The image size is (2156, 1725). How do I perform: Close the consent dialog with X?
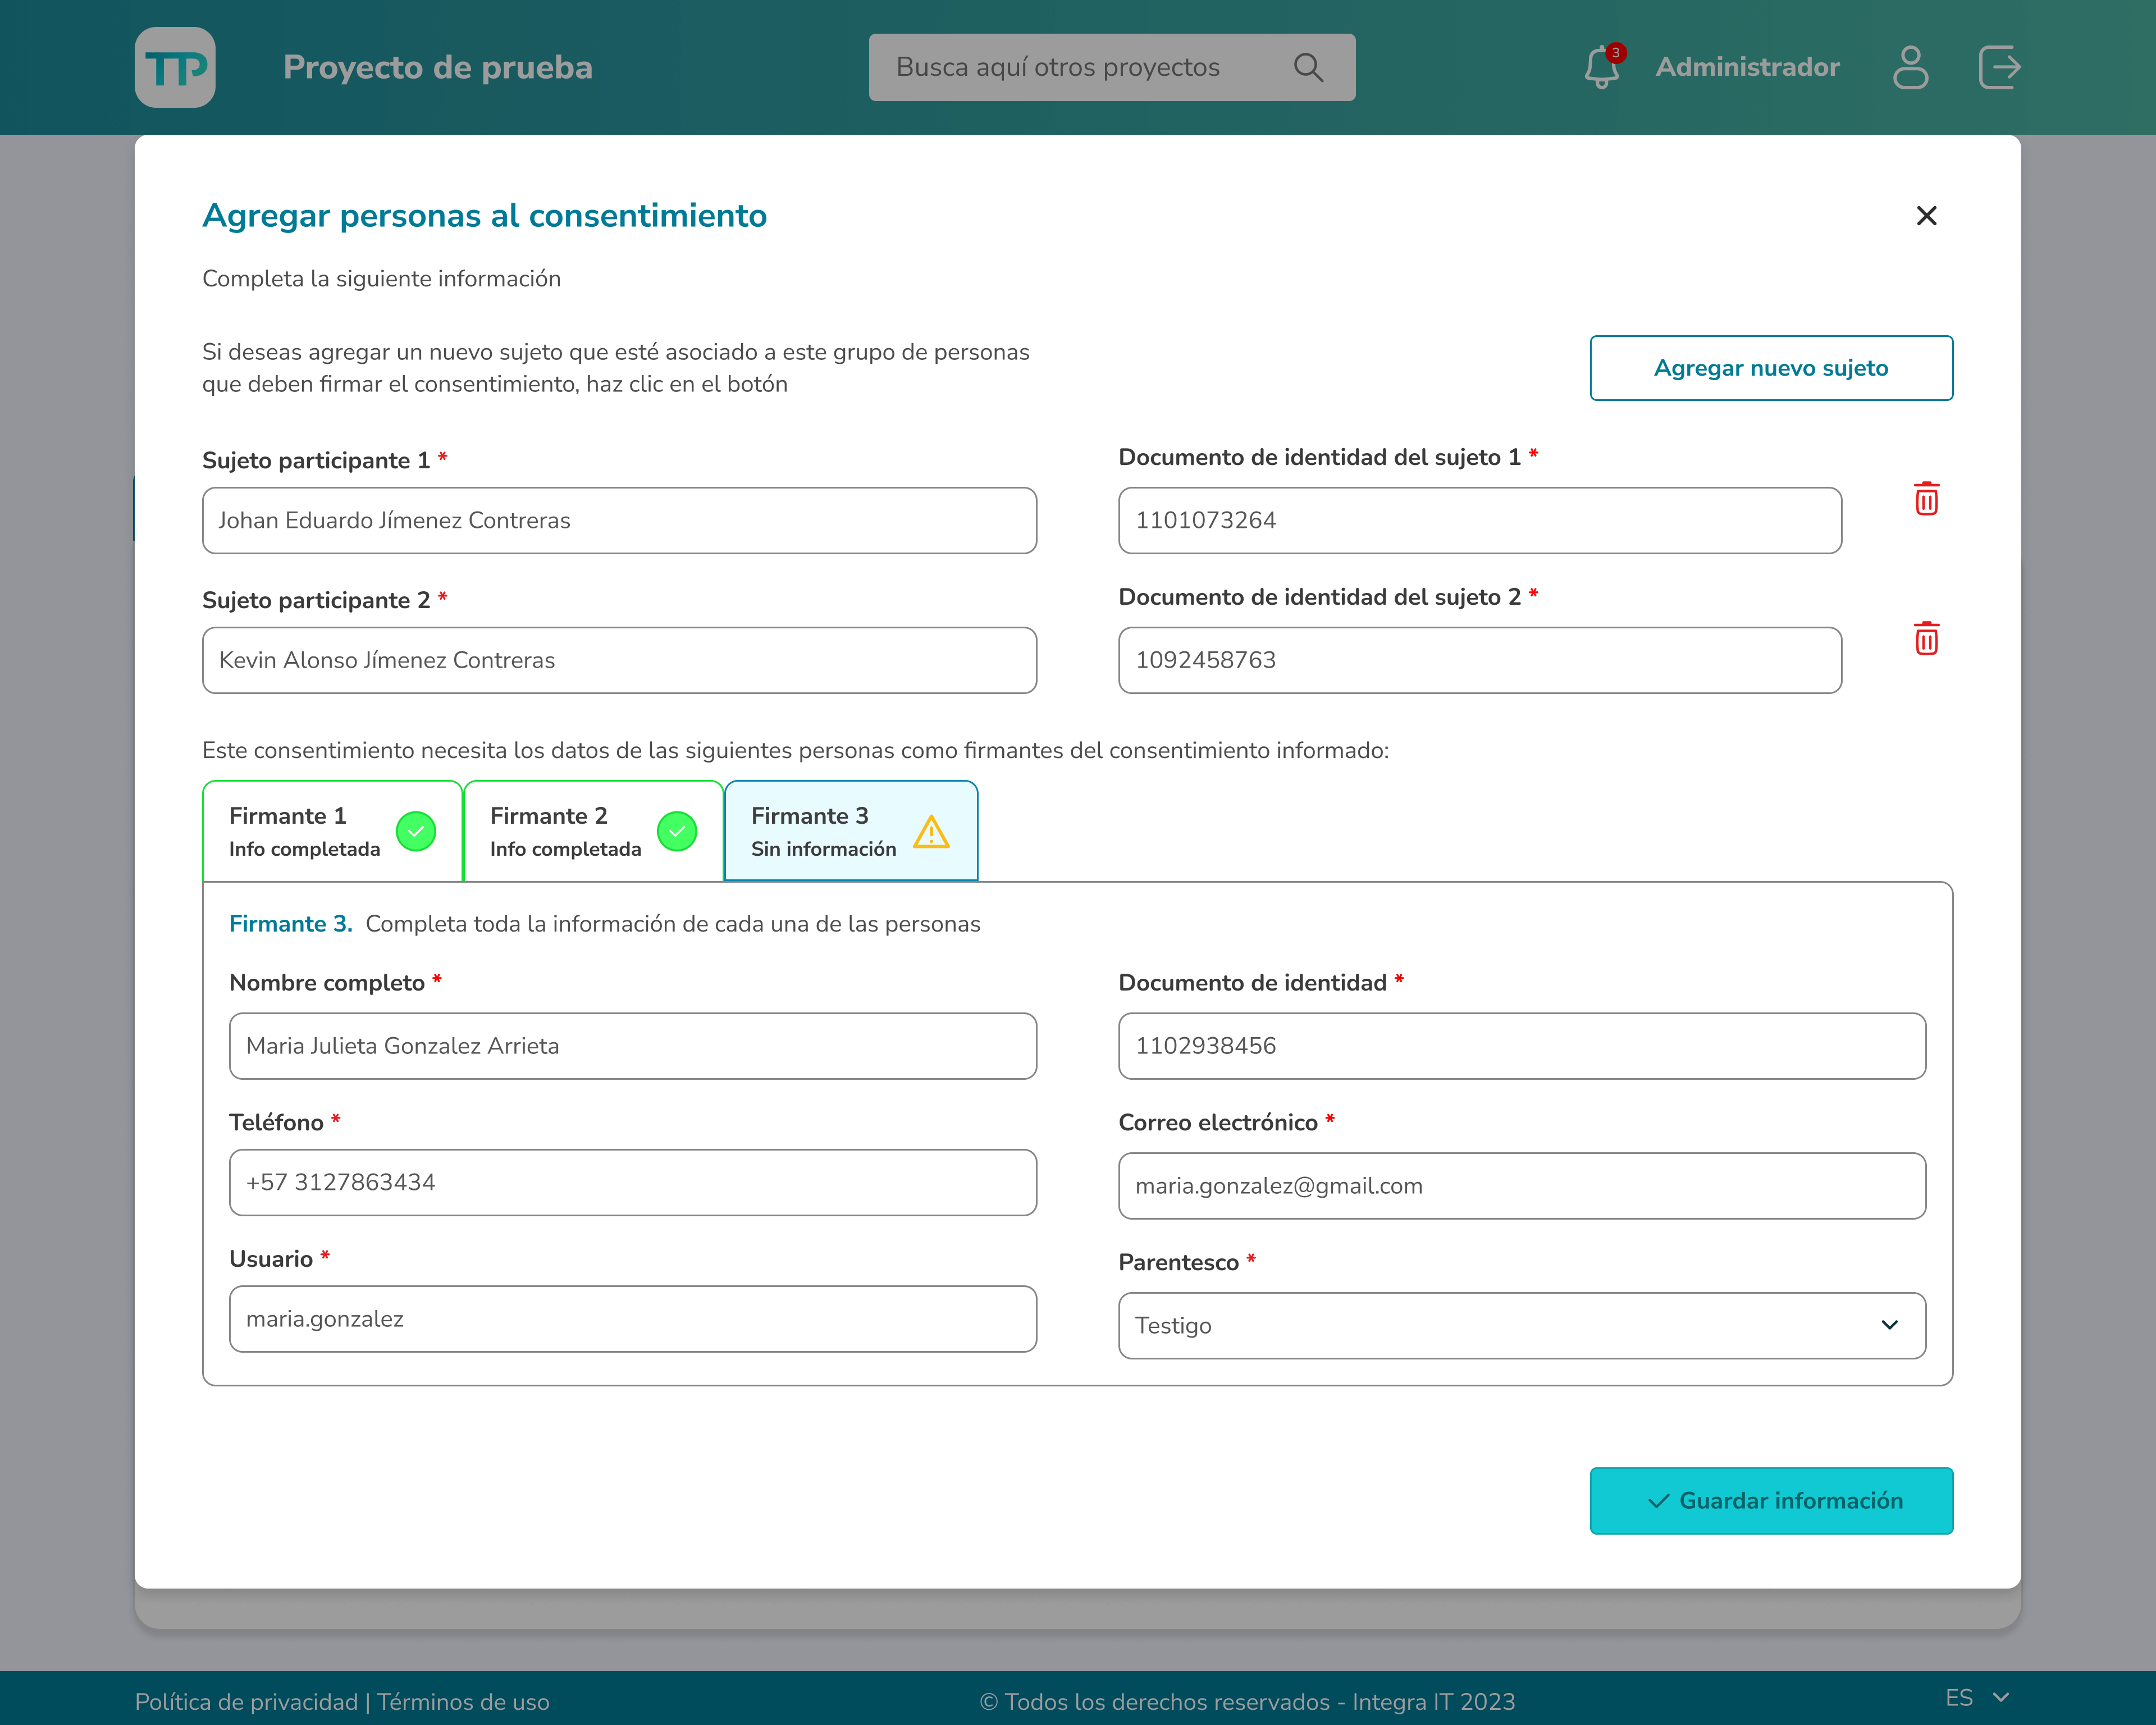(x=1926, y=216)
